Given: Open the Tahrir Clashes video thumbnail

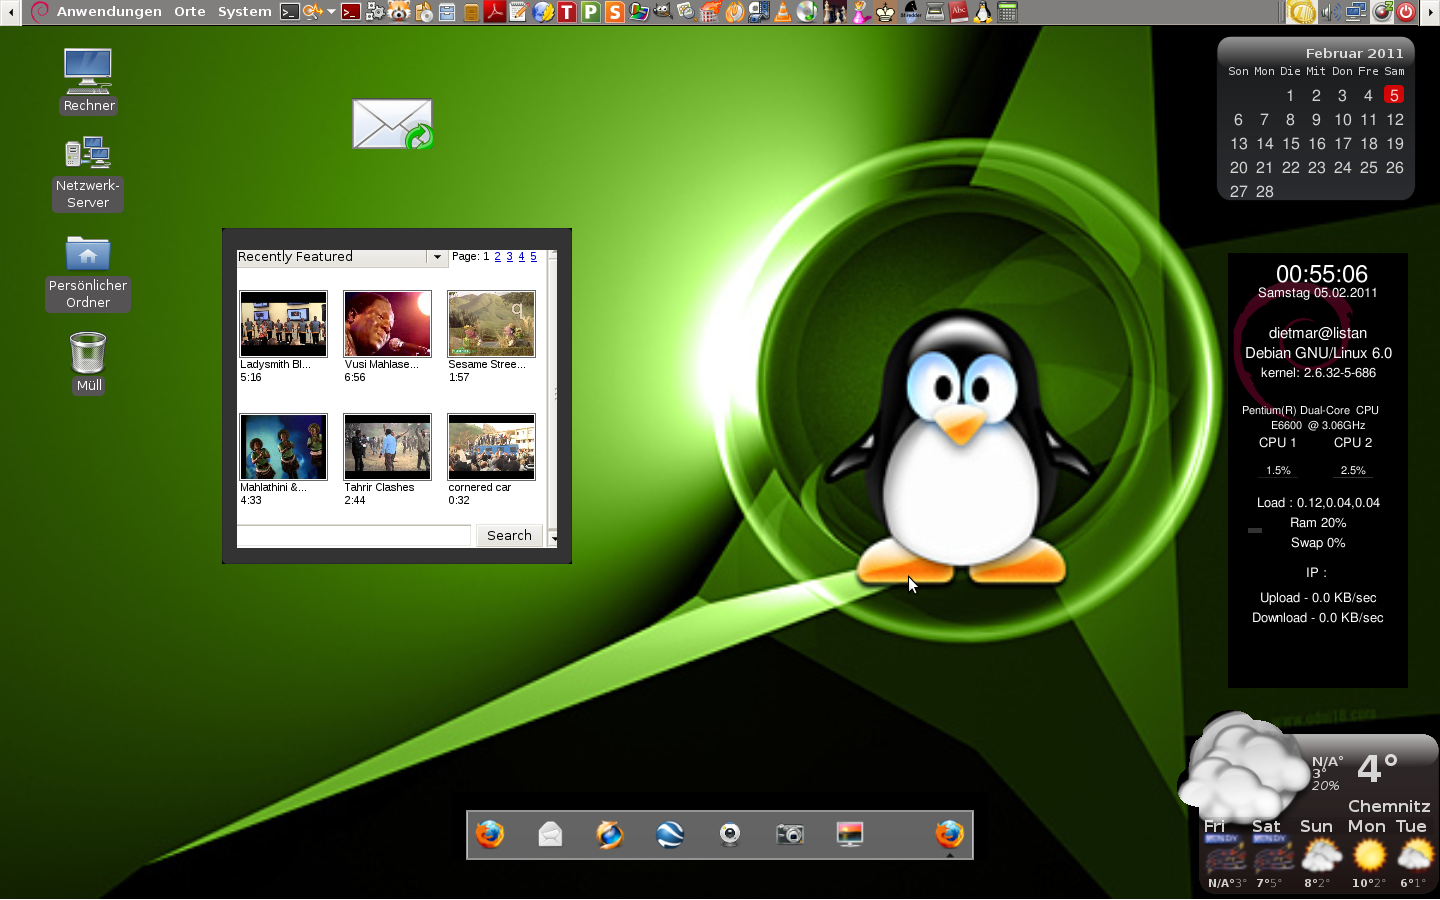Looking at the screenshot, I should (388, 447).
